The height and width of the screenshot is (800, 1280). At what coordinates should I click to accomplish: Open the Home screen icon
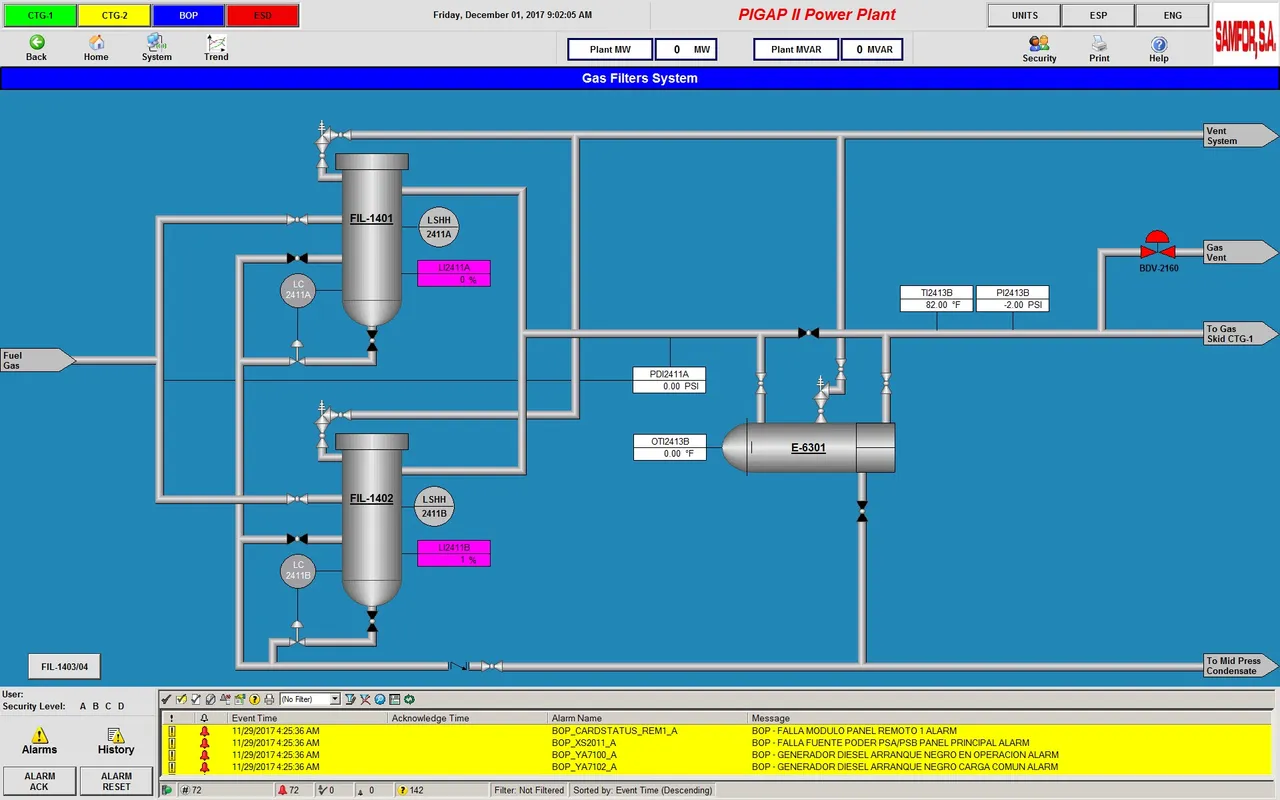[x=96, y=43]
